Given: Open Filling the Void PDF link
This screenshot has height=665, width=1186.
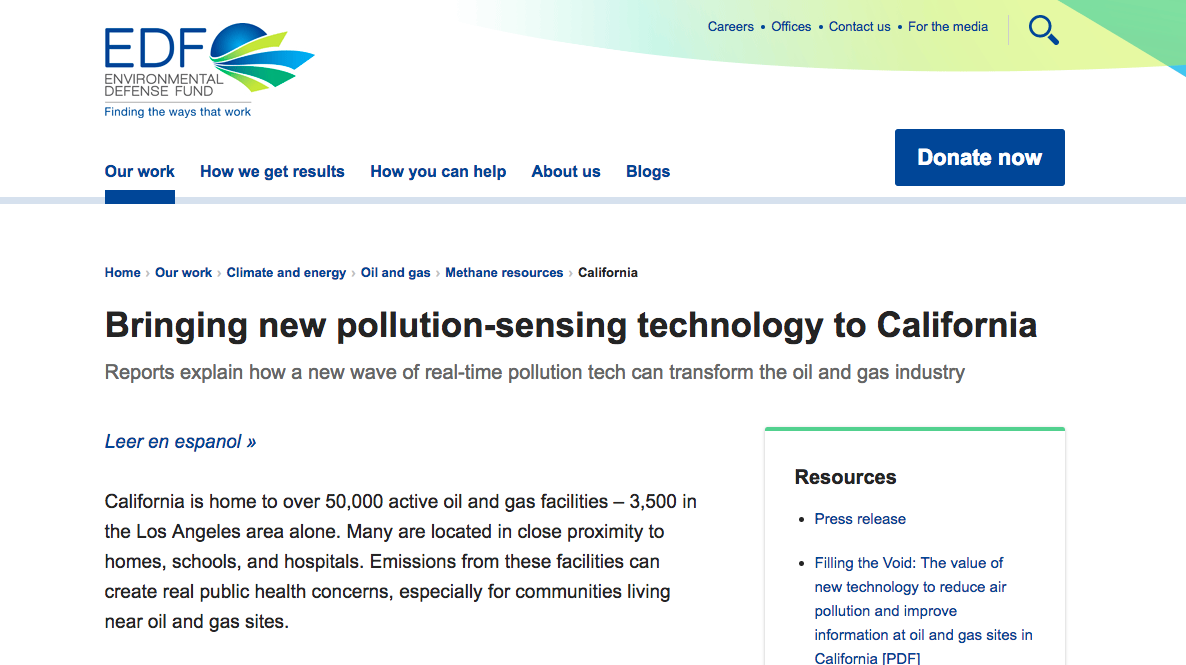Looking at the screenshot, I should [x=924, y=610].
